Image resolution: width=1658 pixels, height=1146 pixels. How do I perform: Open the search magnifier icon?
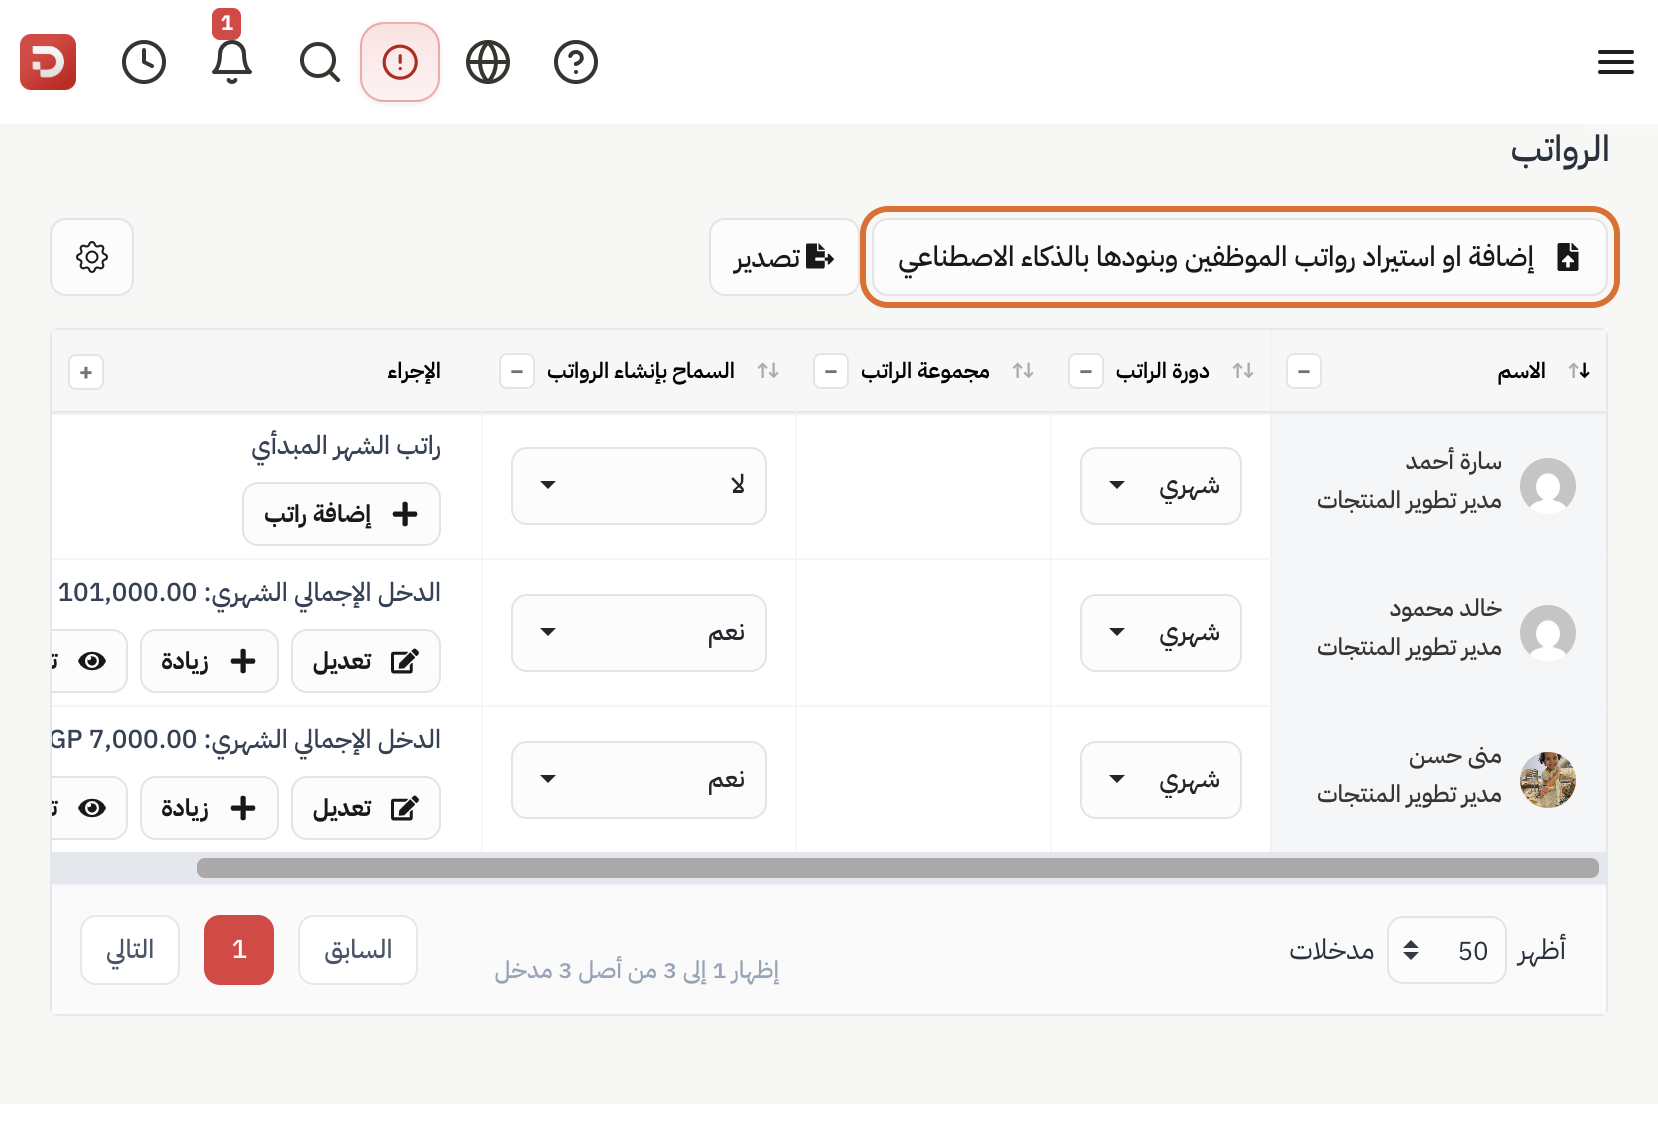pos(320,62)
